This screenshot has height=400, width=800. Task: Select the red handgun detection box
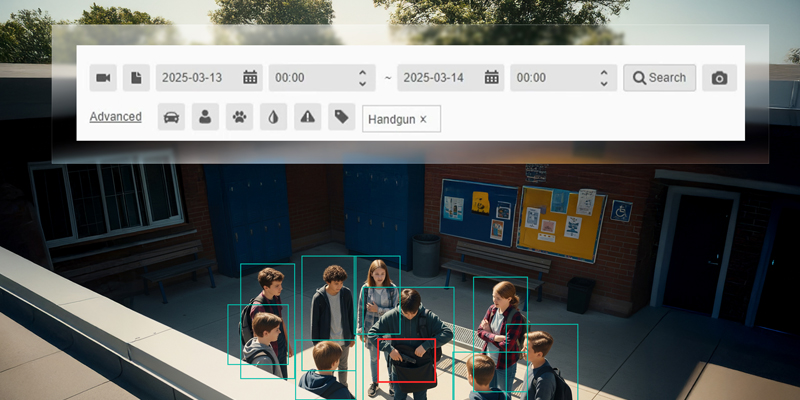pyautogui.click(x=407, y=361)
